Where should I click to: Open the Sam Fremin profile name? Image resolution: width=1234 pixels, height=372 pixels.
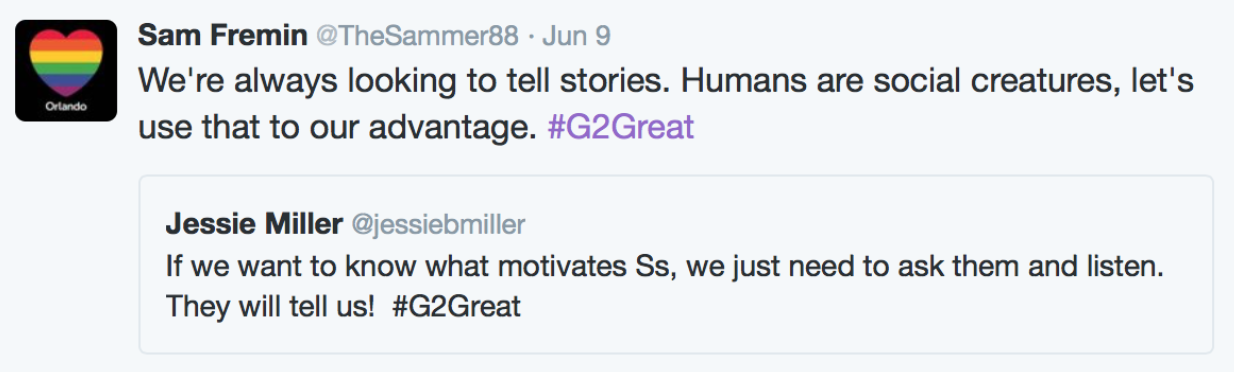tap(222, 36)
